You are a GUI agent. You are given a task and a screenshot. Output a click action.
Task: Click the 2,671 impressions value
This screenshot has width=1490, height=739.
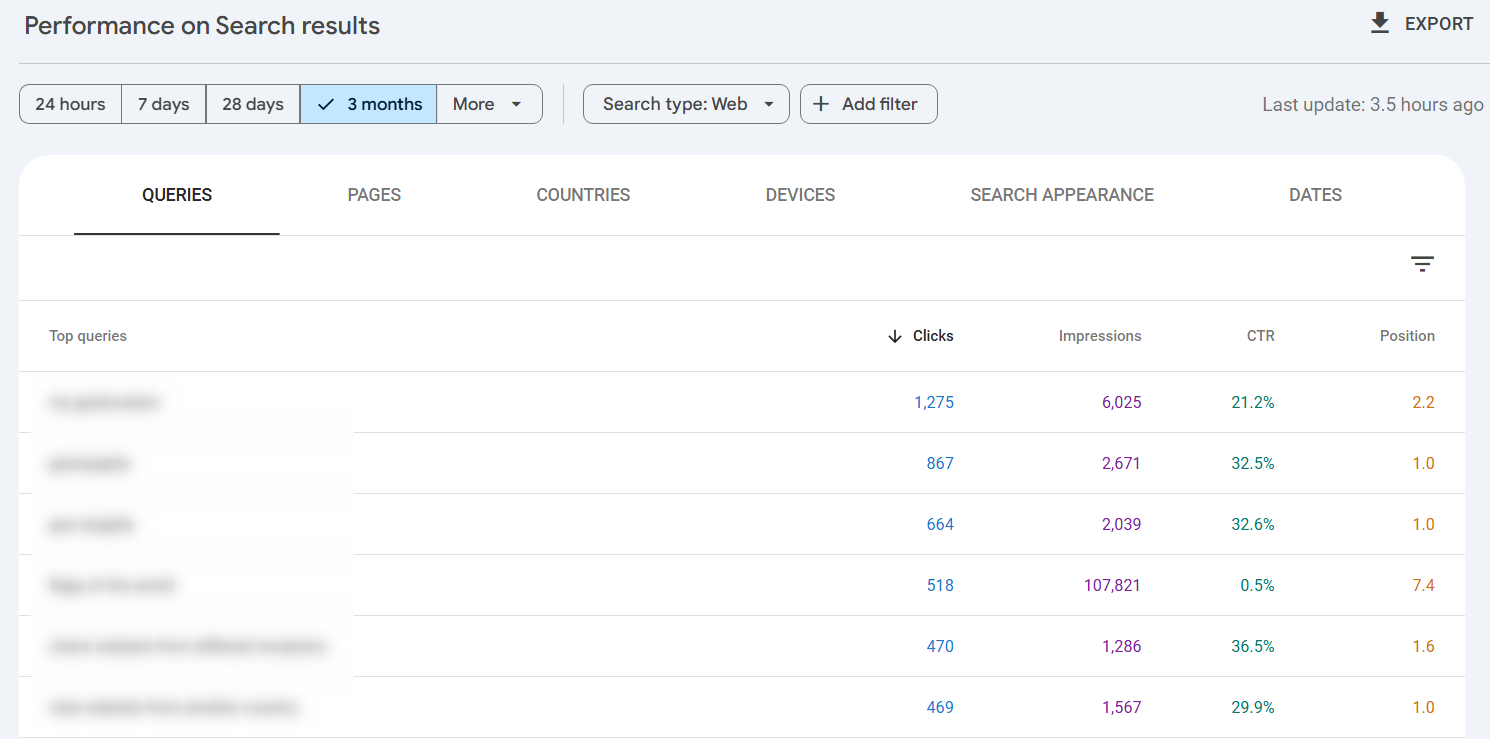1121,463
